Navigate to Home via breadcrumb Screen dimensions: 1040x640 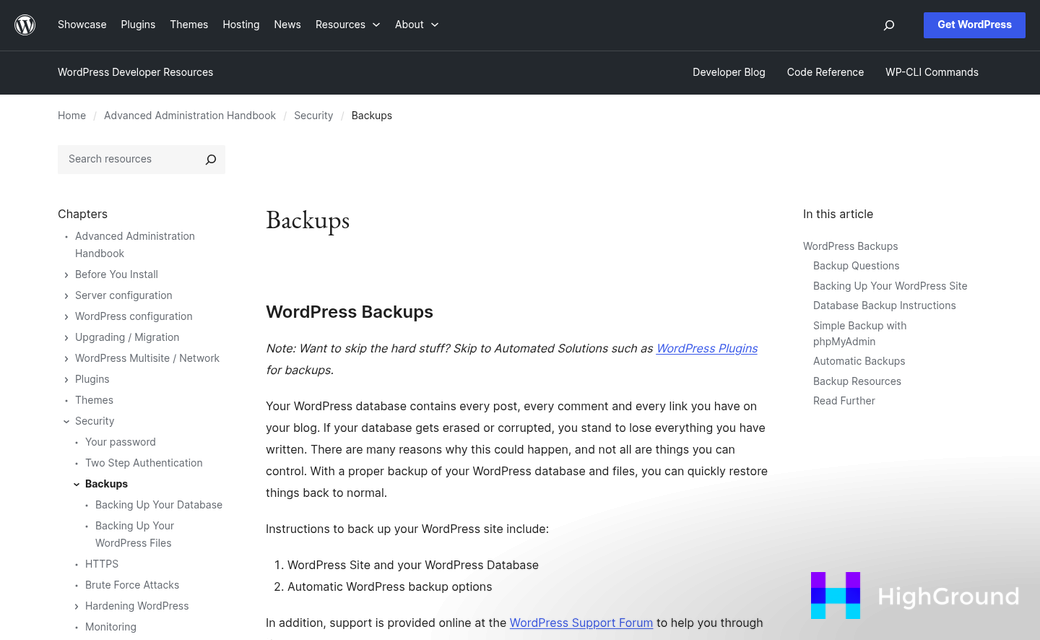(71, 115)
